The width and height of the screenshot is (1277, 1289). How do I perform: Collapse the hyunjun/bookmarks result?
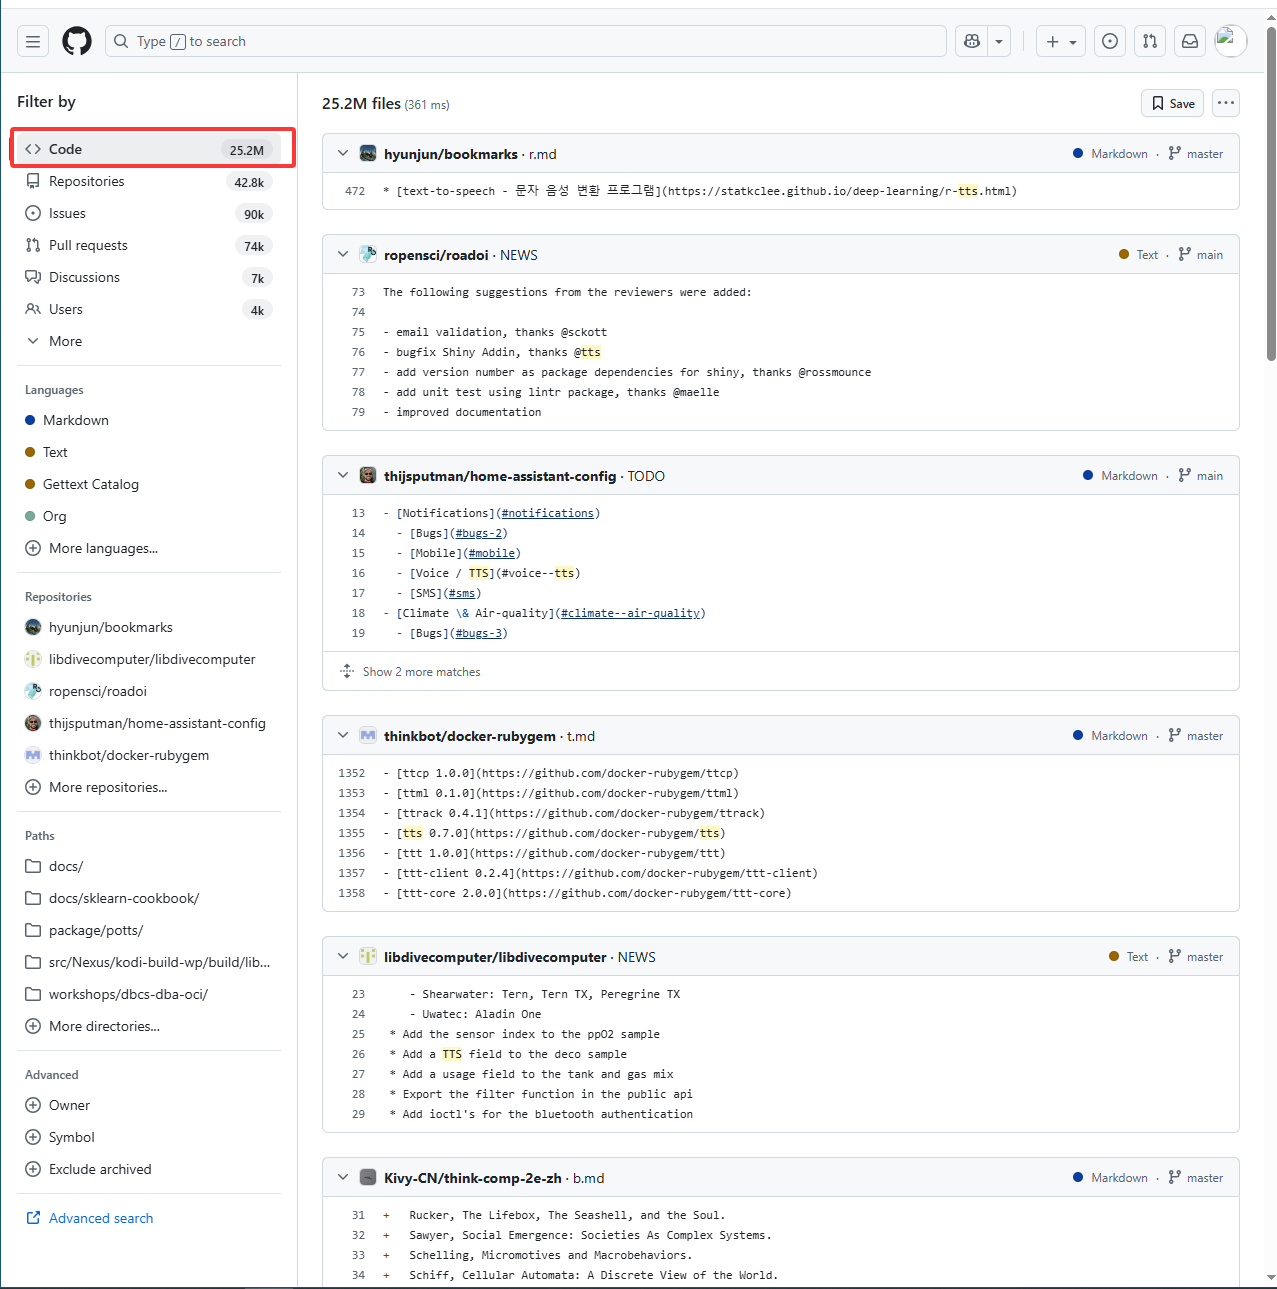[x=343, y=154]
